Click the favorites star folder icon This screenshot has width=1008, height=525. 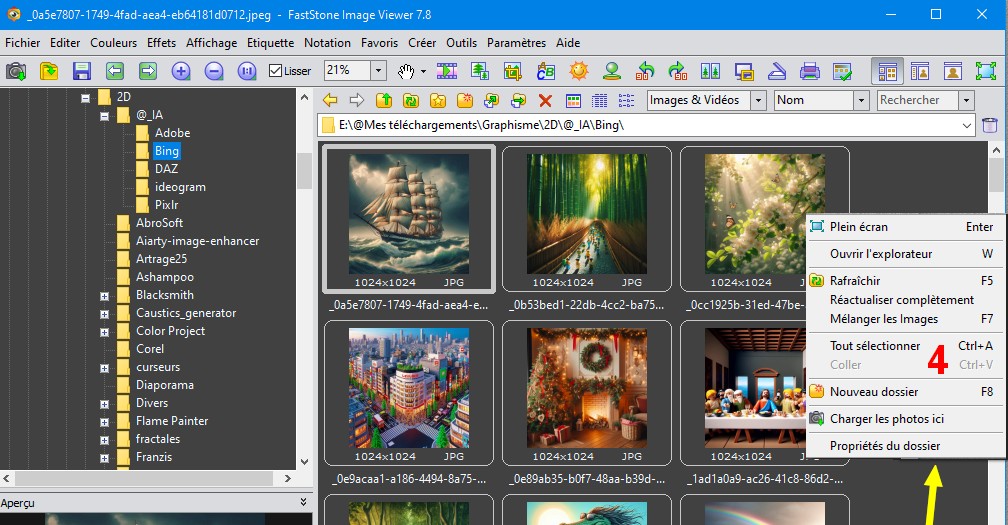(x=438, y=100)
